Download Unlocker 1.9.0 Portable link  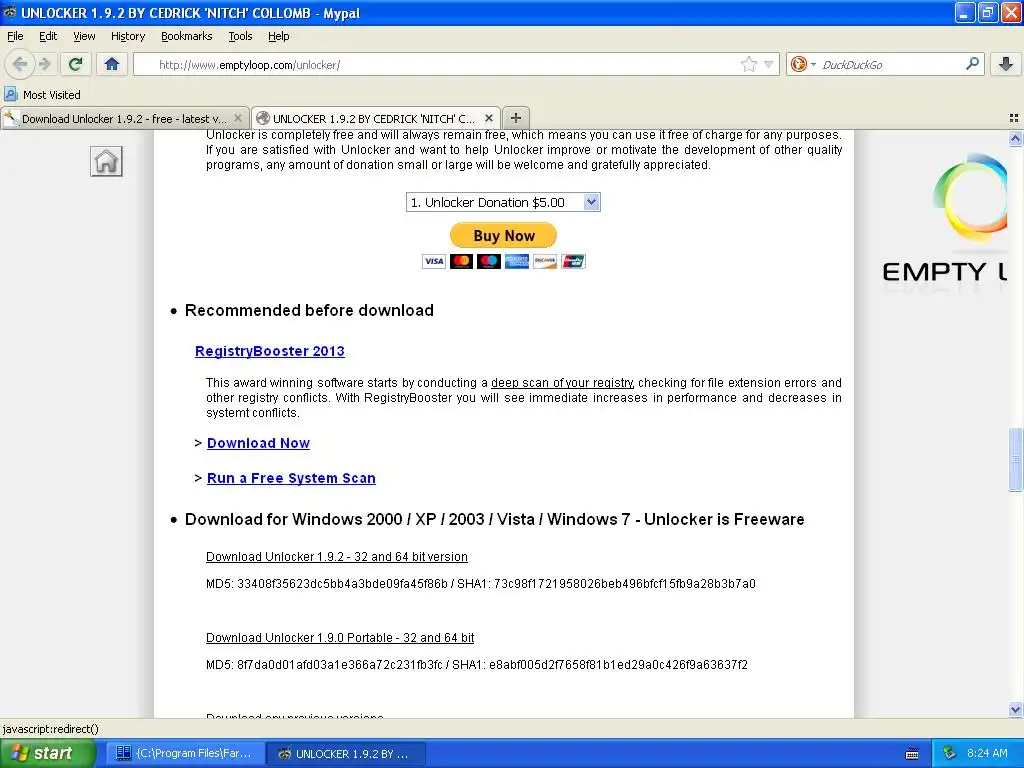[x=340, y=638]
